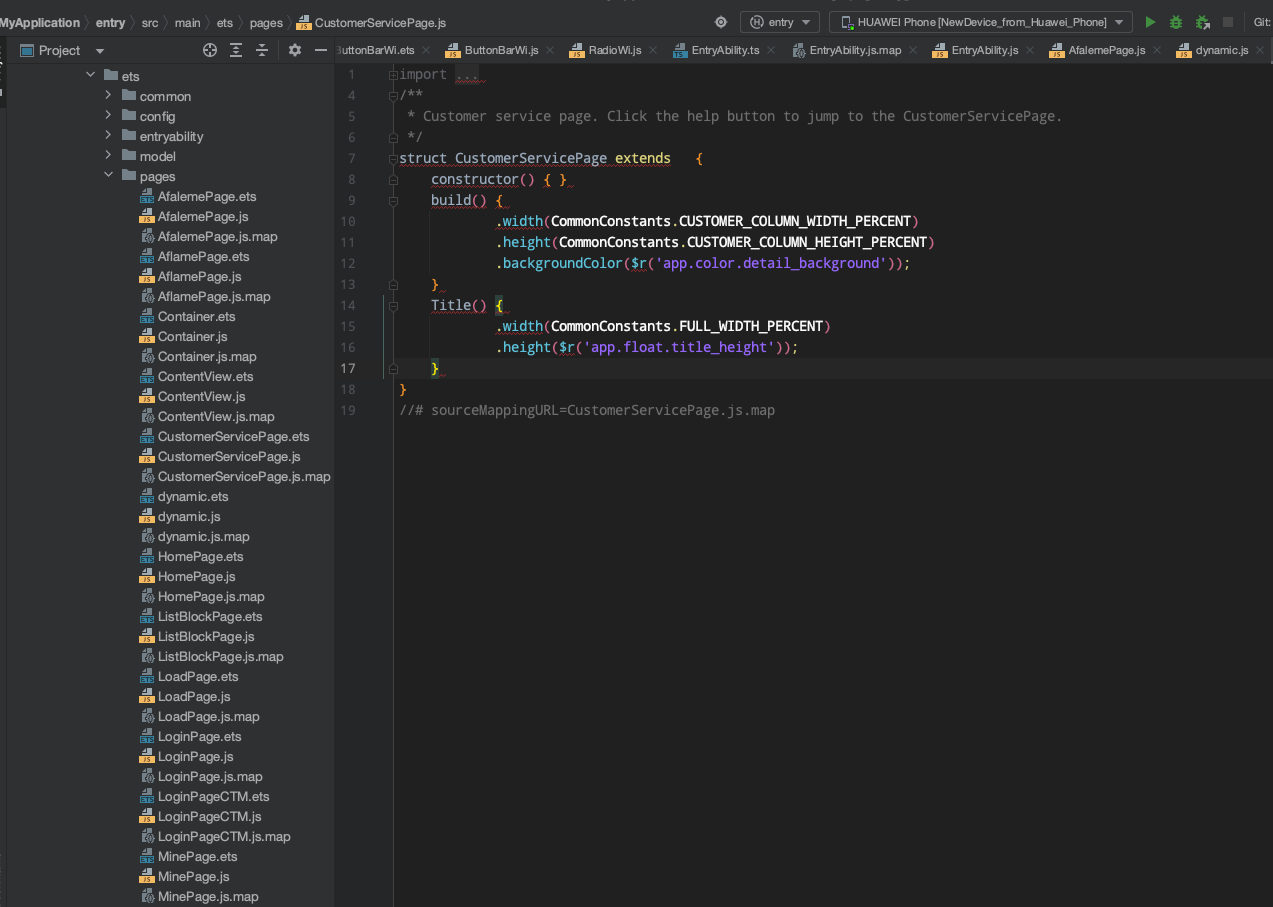
Task: Click line number 12 in the gutter
Action: (348, 263)
